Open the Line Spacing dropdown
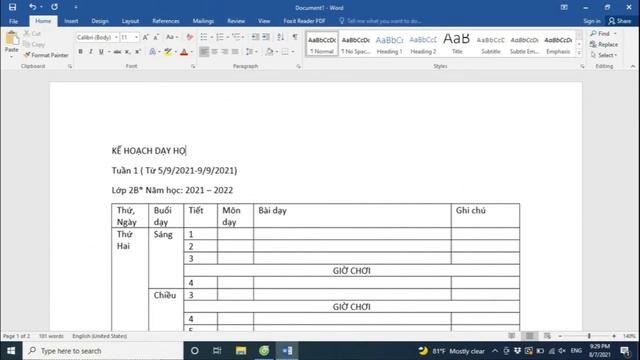 pos(251,52)
